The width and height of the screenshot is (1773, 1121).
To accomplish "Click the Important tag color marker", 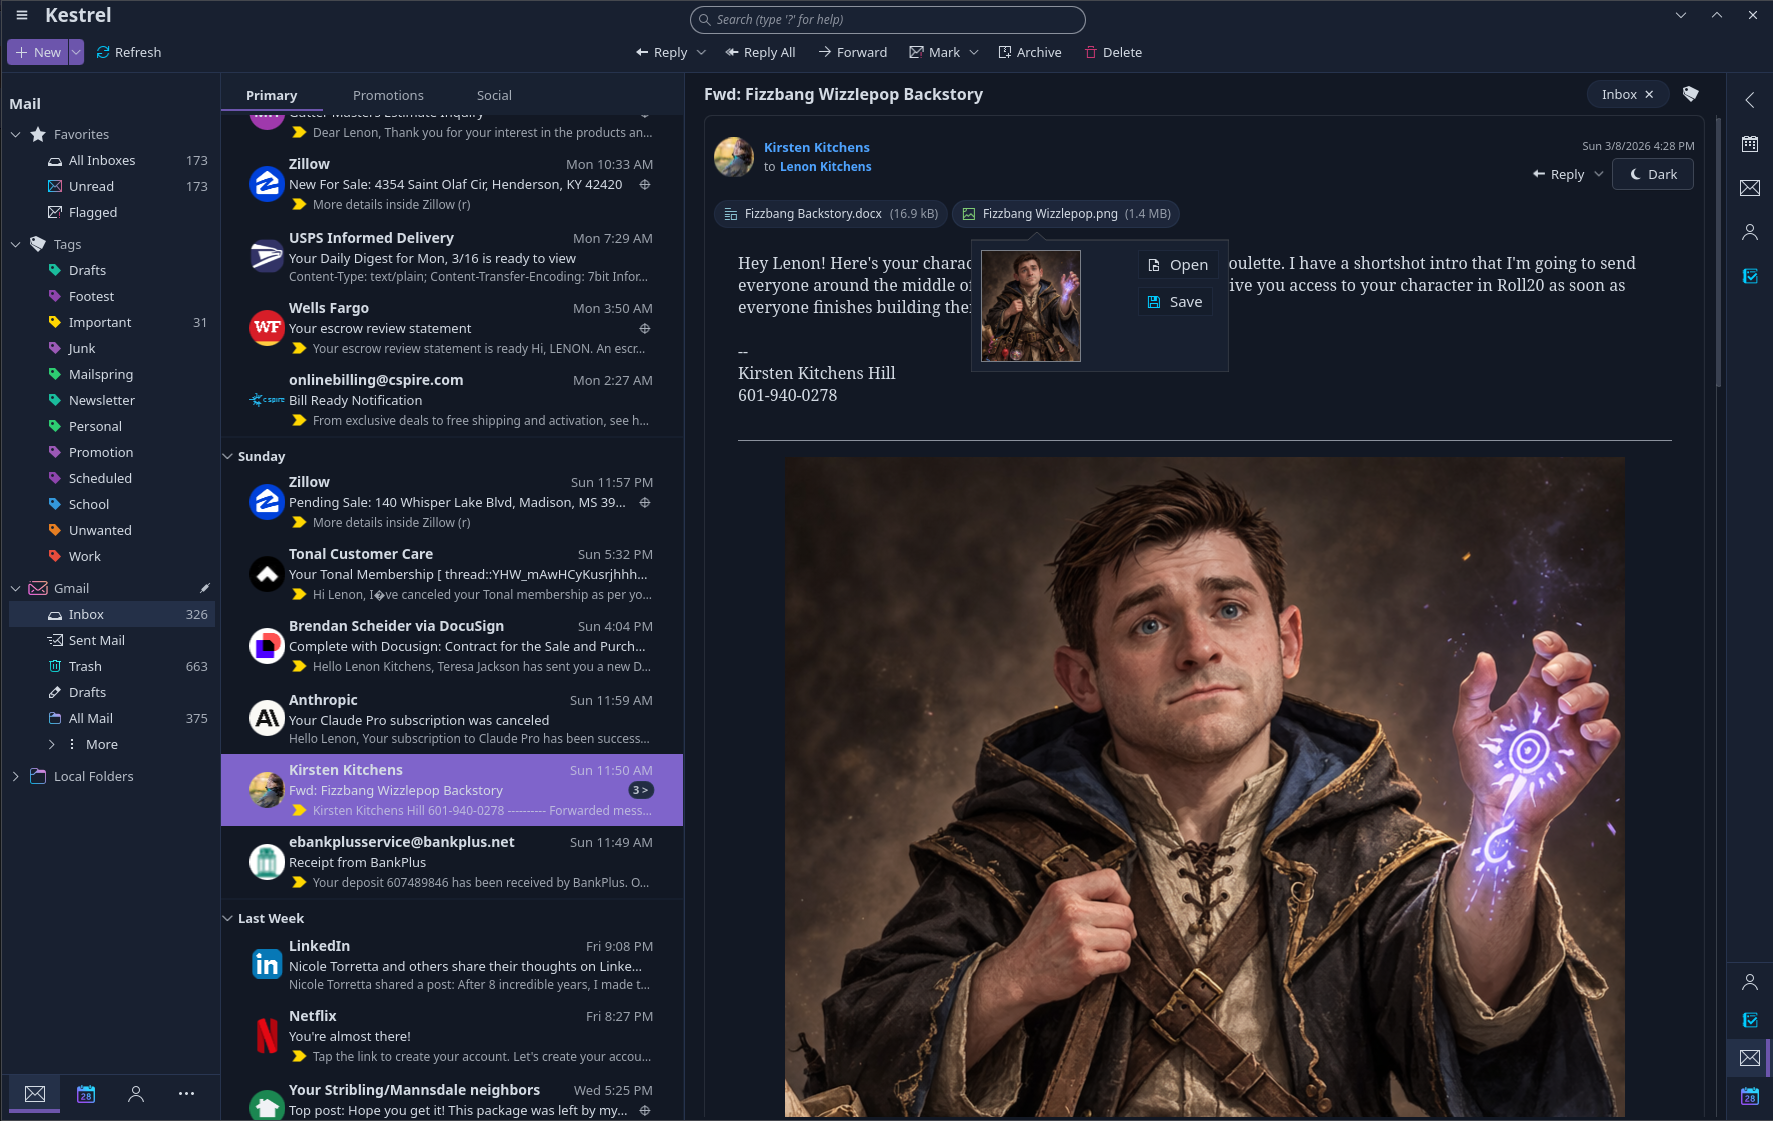I will (x=56, y=322).
